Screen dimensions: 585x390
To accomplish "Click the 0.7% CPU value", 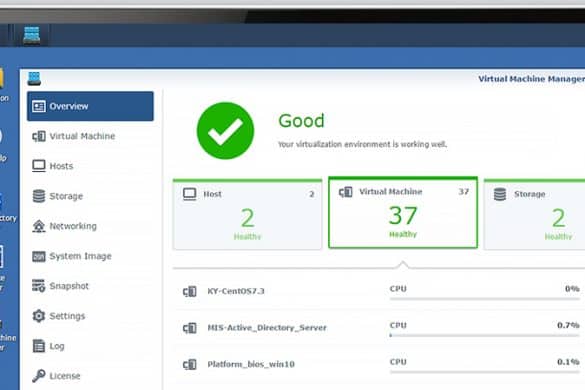I will point(568,325).
